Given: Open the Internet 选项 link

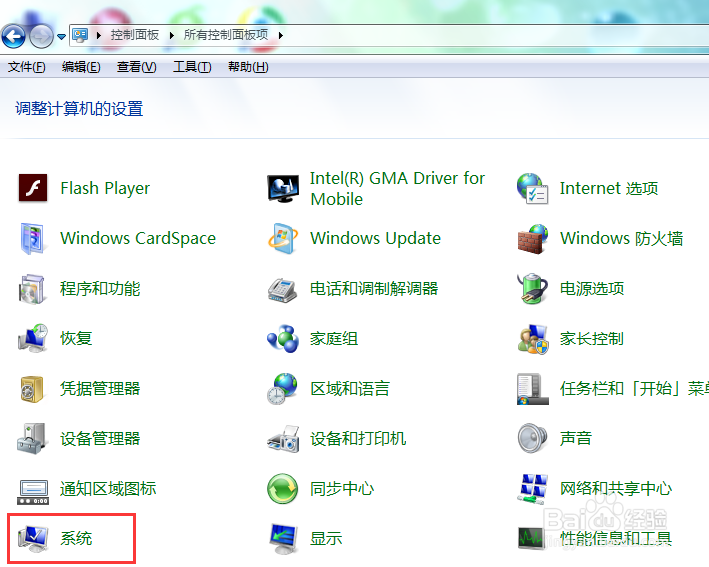Looking at the screenshot, I should tap(609, 188).
